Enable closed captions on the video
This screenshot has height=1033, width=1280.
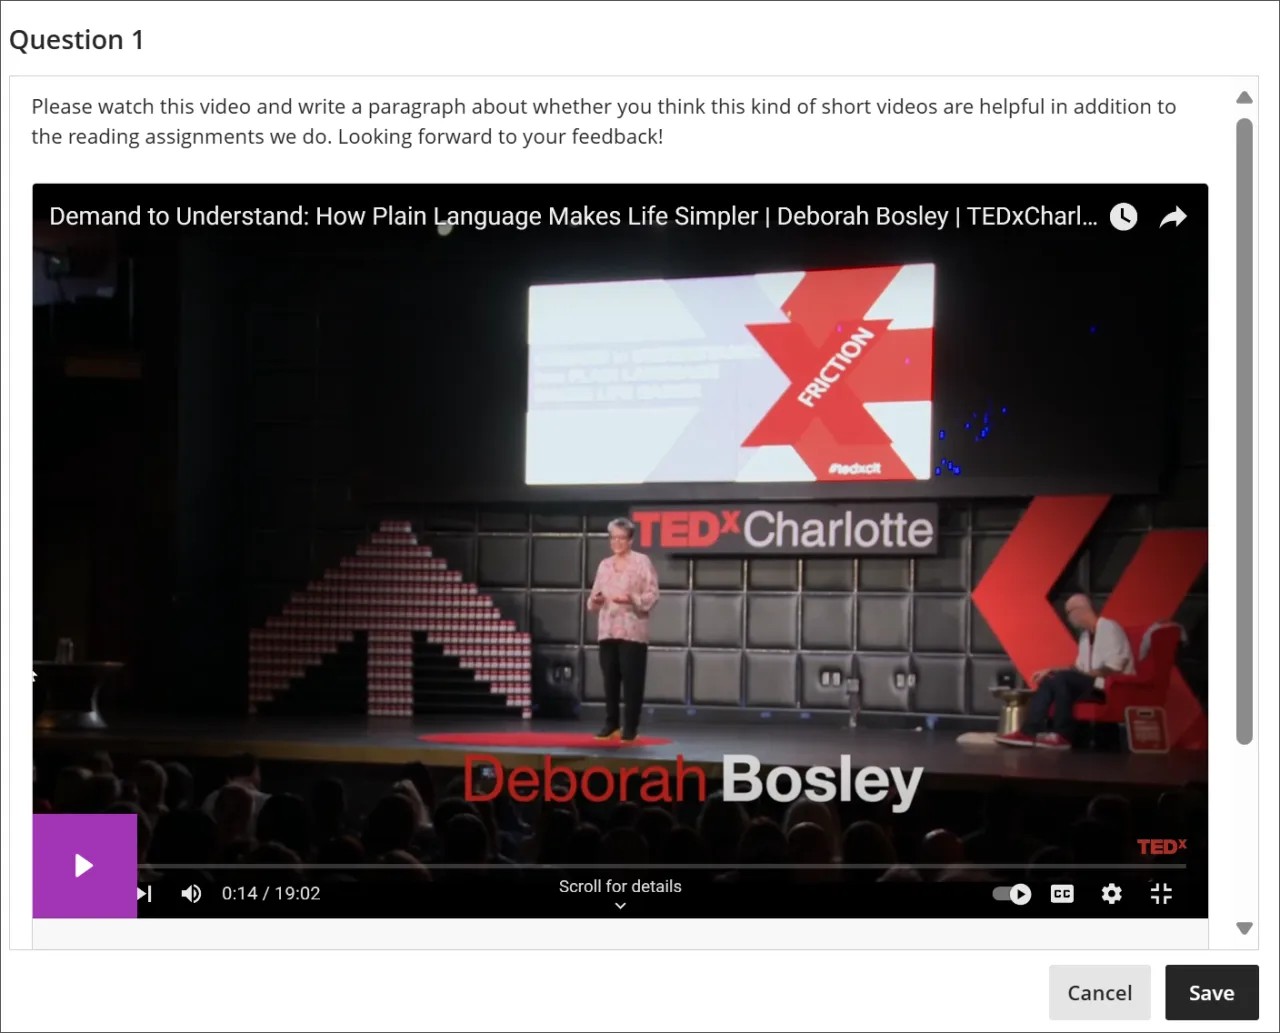pyautogui.click(x=1061, y=893)
